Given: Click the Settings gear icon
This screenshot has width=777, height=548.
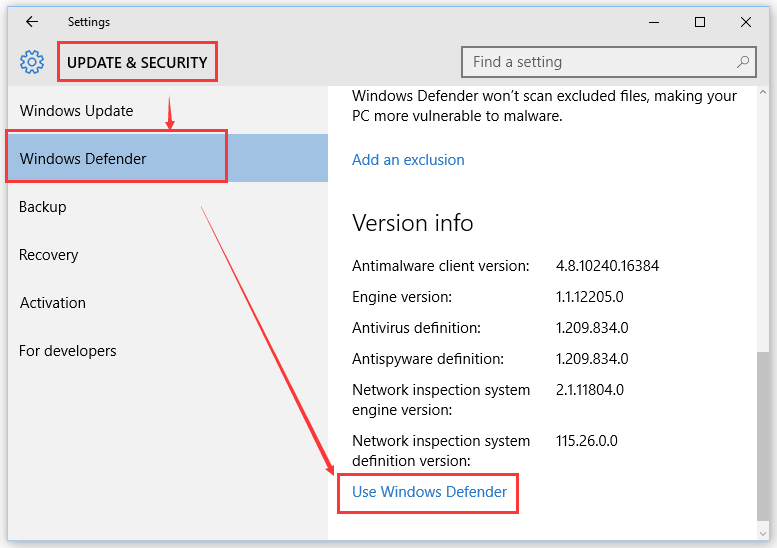Looking at the screenshot, I should 32,62.
